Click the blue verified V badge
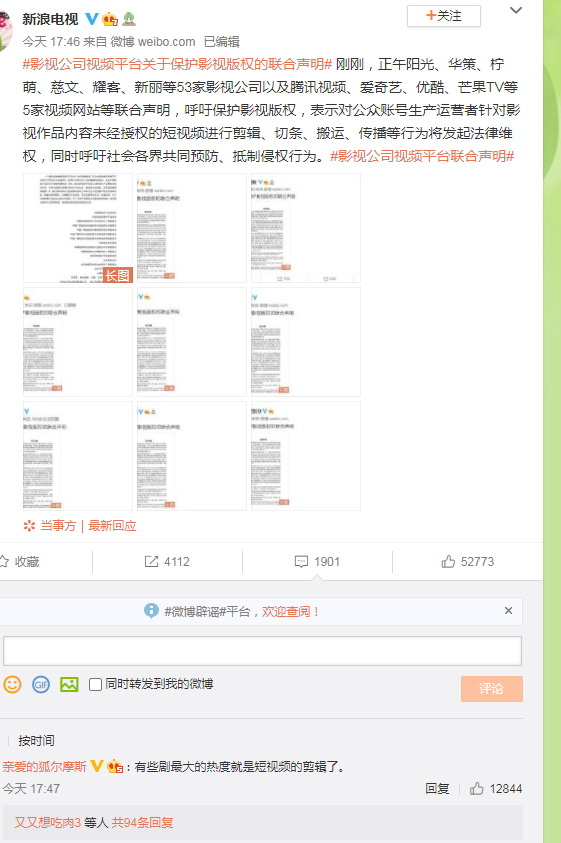Screen dimensions: 561x843 (92, 19)
